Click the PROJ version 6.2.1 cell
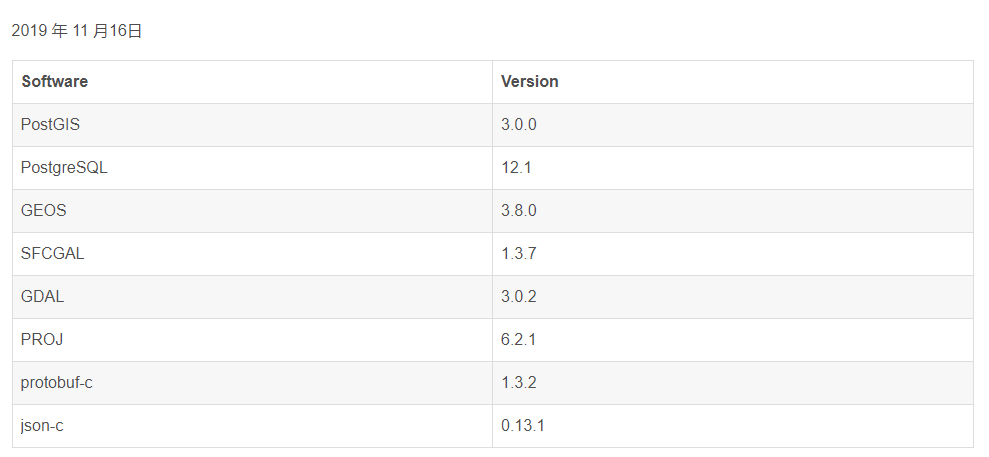989x457 pixels. [519, 340]
